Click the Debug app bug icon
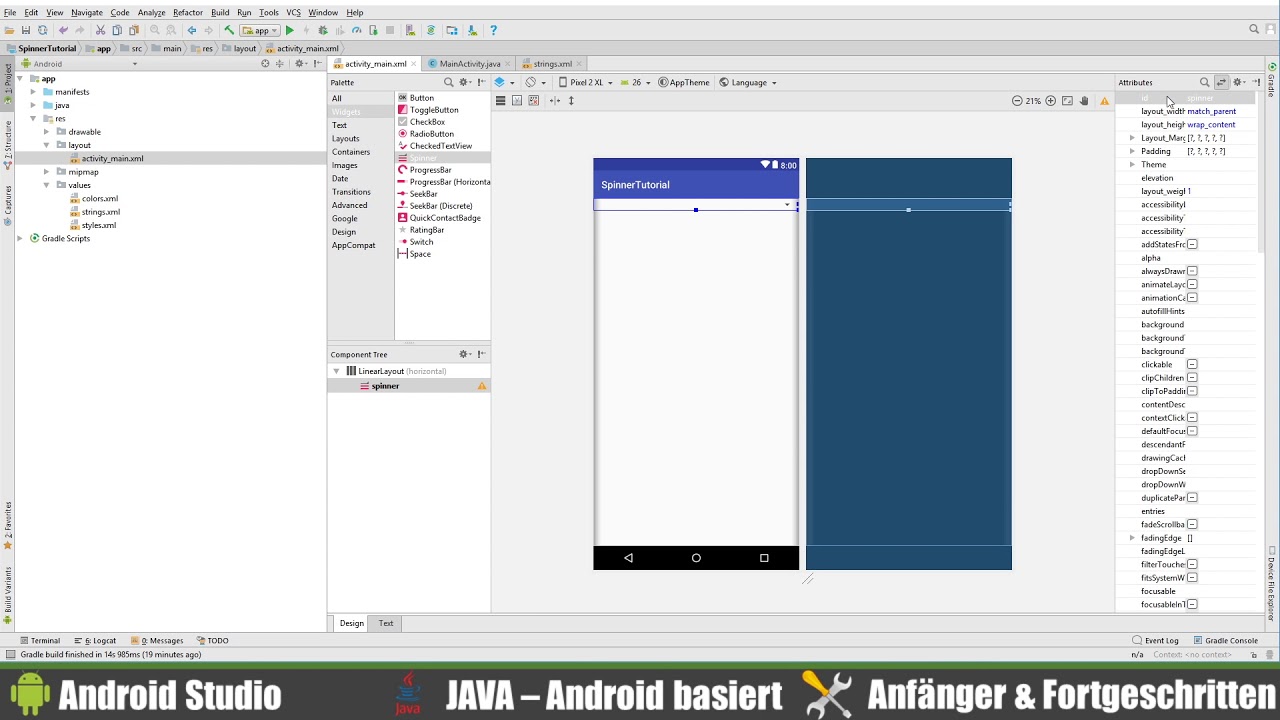Viewport: 1280px width, 720px height. point(322,30)
